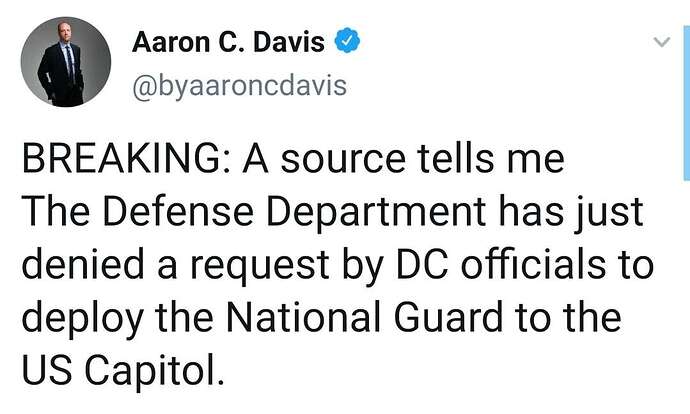This screenshot has width=690, height=414.
Task: Click the word BREAKING in the tweet
Action: 125,159
